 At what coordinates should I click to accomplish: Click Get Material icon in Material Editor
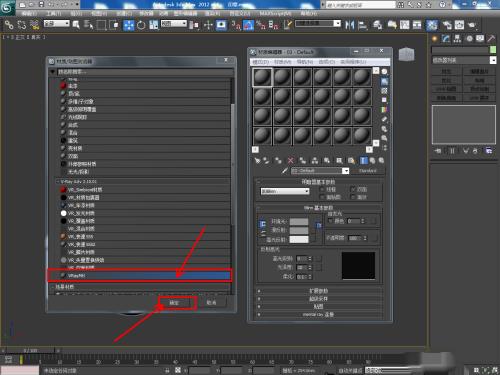(x=257, y=161)
